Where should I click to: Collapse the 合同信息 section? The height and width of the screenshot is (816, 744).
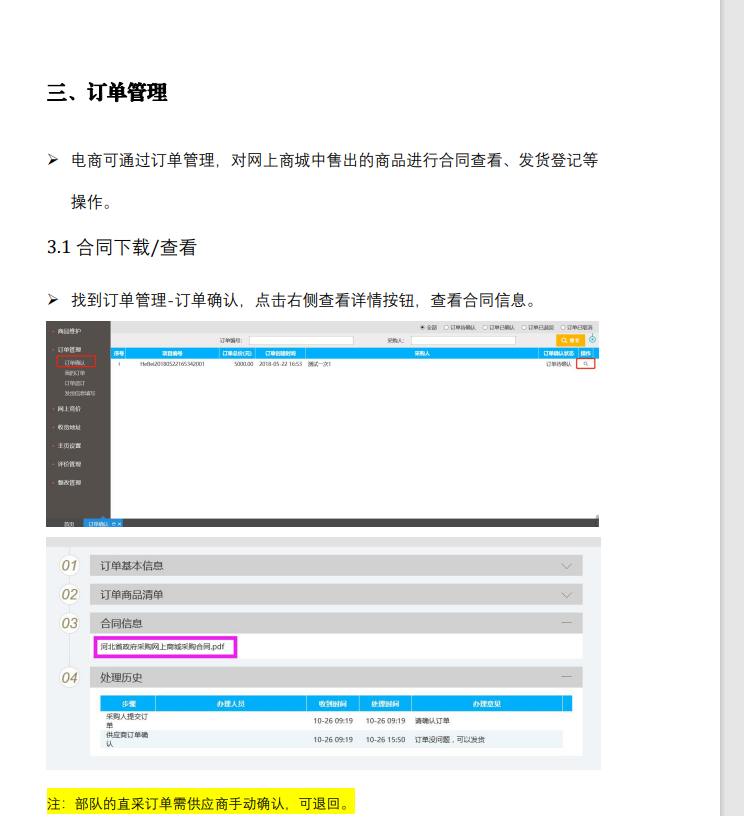coord(567,623)
